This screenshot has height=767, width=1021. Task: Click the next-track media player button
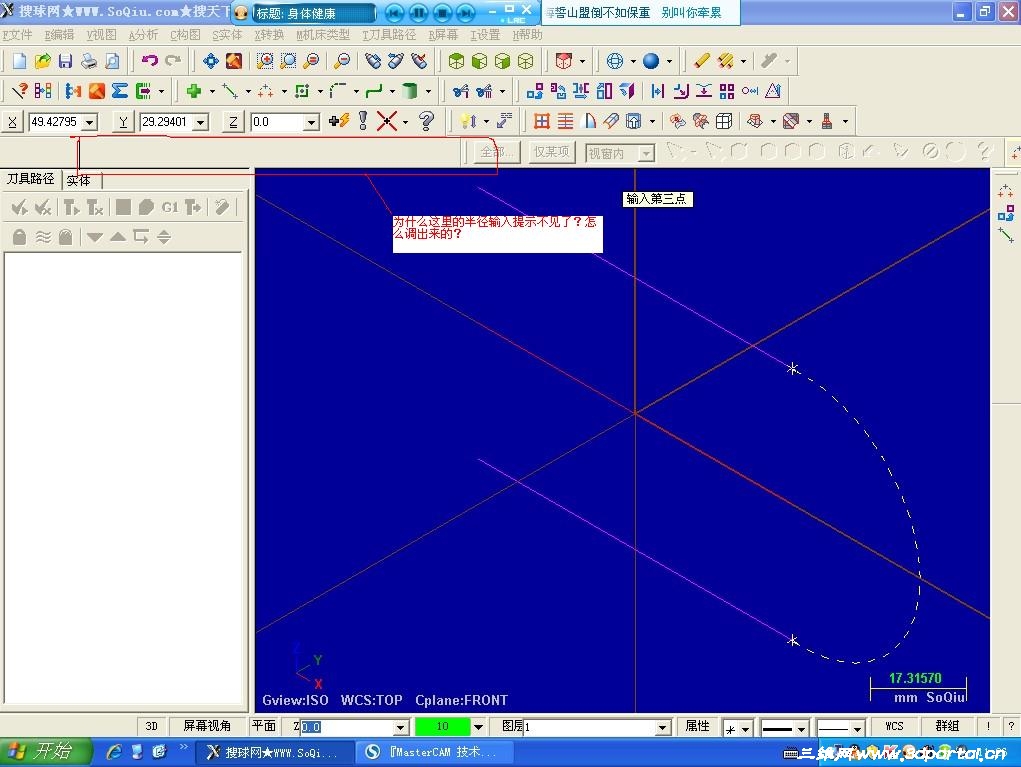(x=465, y=12)
